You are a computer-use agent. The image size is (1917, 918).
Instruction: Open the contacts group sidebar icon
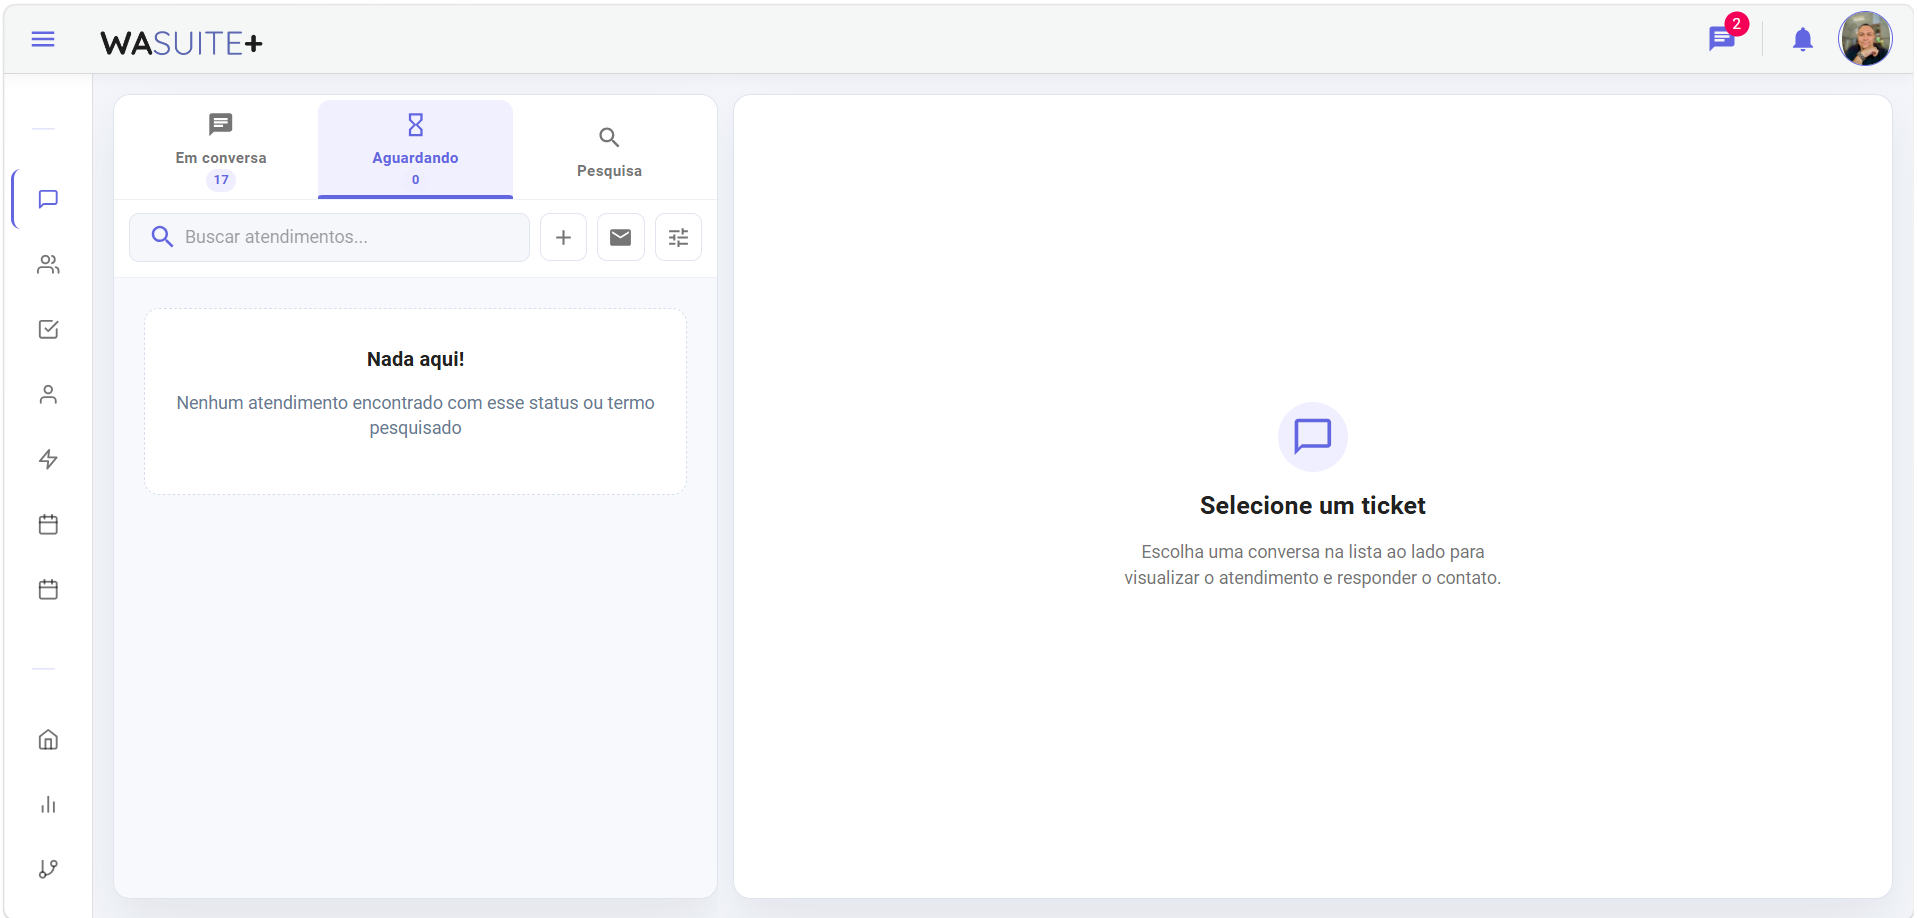coord(48,264)
